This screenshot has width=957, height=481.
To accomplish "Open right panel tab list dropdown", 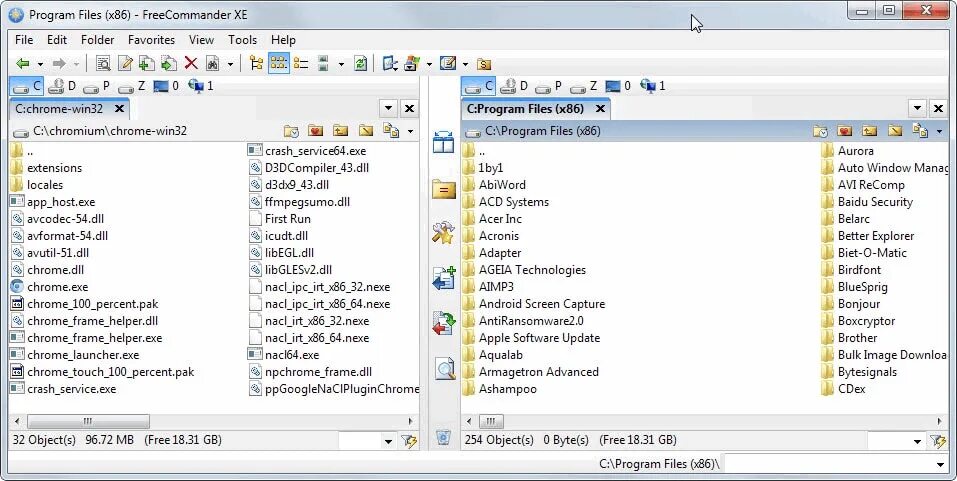I will click(917, 109).
